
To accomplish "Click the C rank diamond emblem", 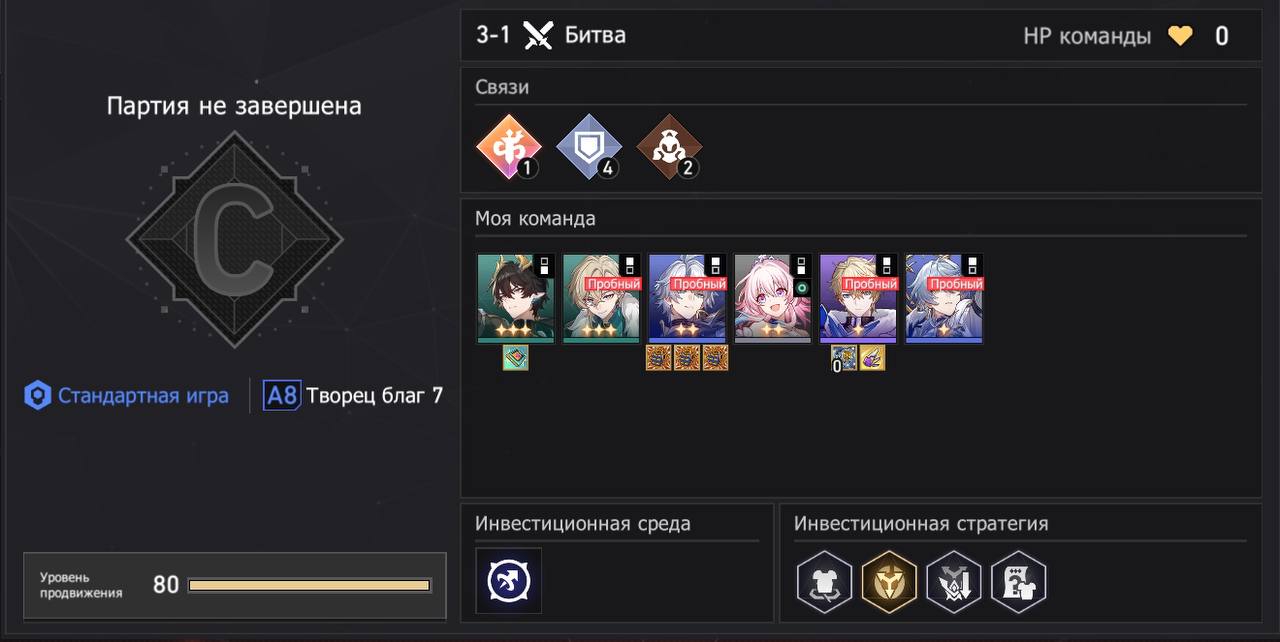I will point(234,240).
